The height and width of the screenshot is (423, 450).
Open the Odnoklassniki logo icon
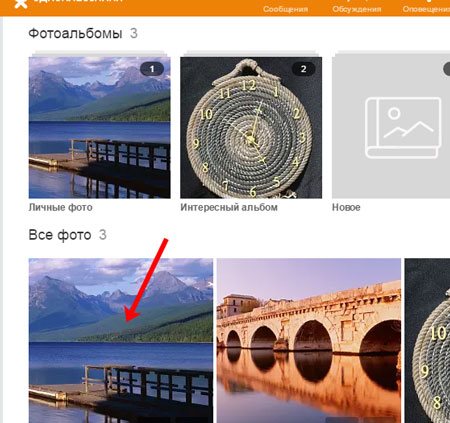(21, 3)
